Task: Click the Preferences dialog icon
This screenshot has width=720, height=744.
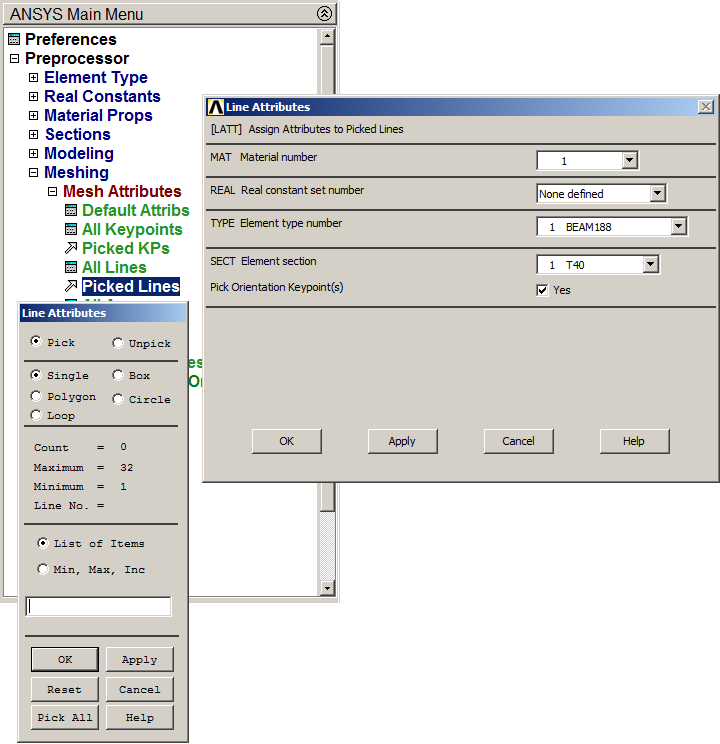Action: tap(13, 40)
